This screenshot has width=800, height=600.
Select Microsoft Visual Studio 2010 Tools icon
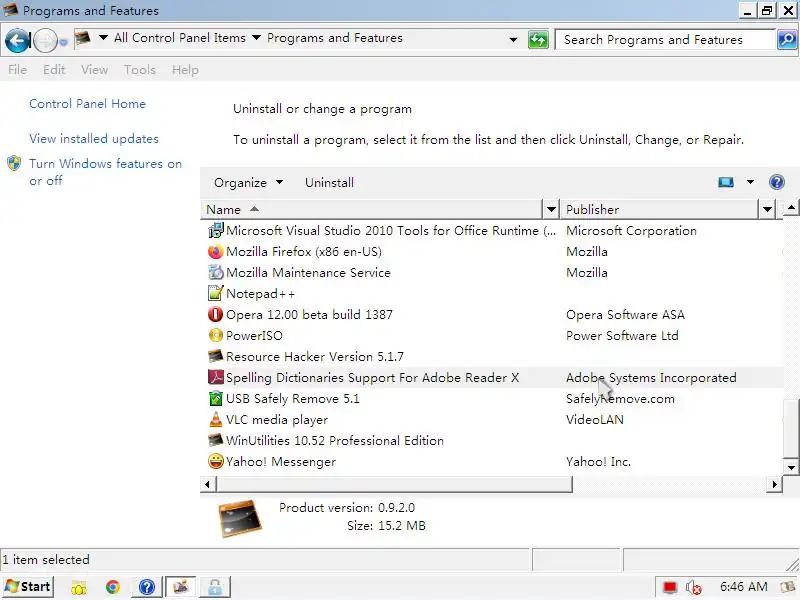[x=216, y=231]
